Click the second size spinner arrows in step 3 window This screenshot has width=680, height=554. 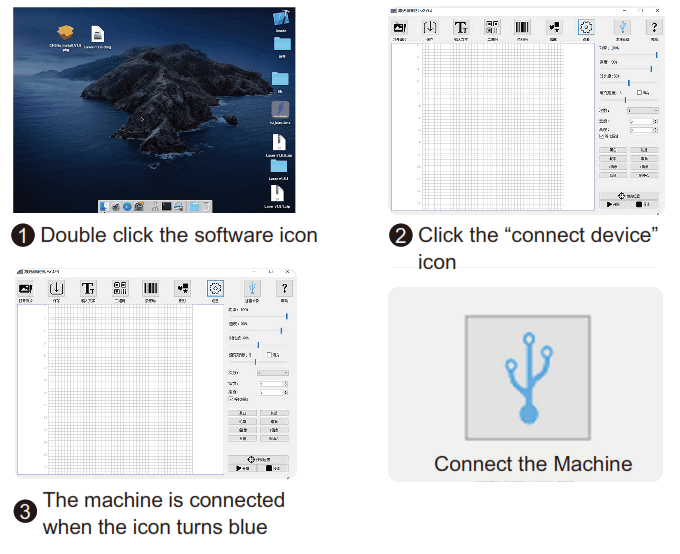(x=286, y=392)
